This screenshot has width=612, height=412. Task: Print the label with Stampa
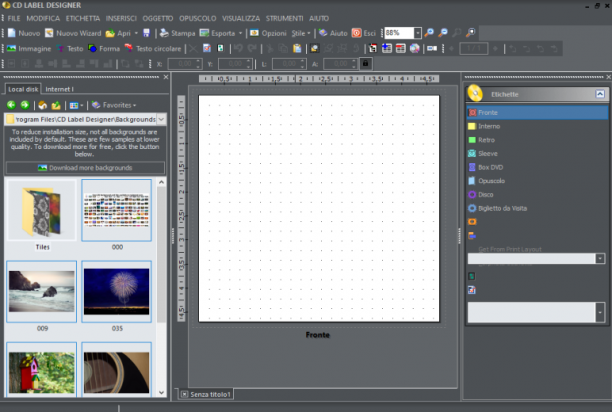[178, 33]
